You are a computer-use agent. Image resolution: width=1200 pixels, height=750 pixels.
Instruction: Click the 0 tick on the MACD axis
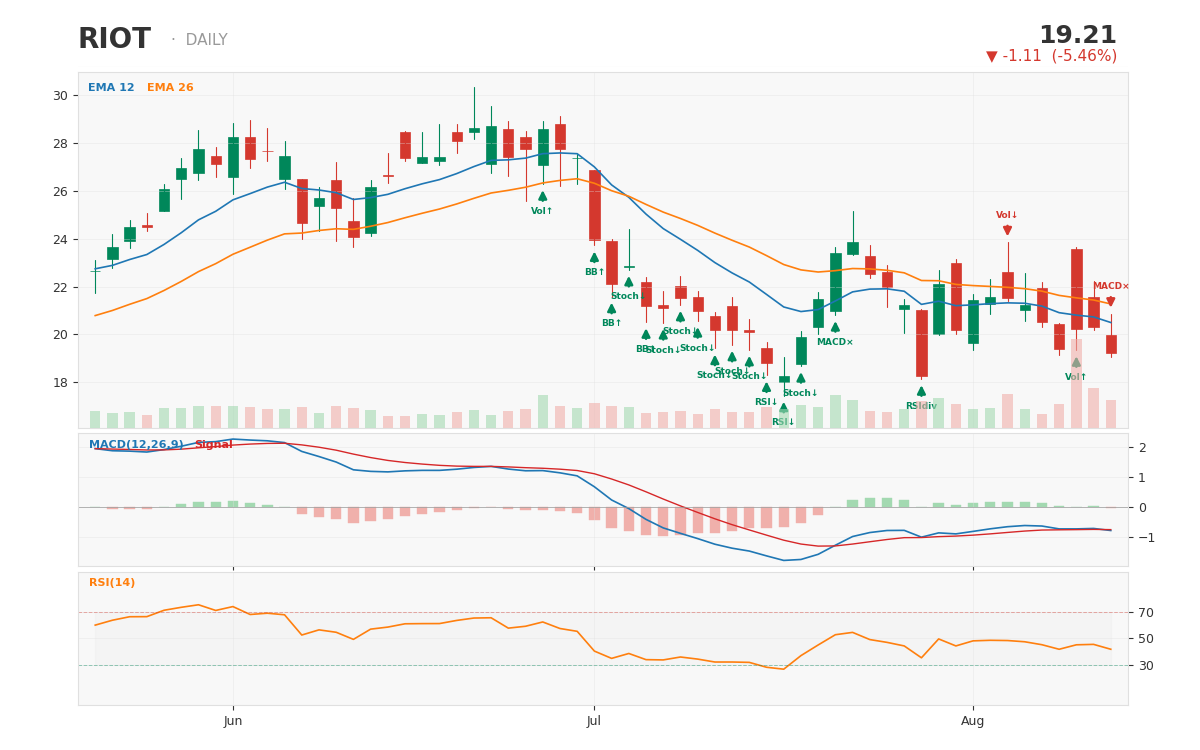(x=1142, y=508)
